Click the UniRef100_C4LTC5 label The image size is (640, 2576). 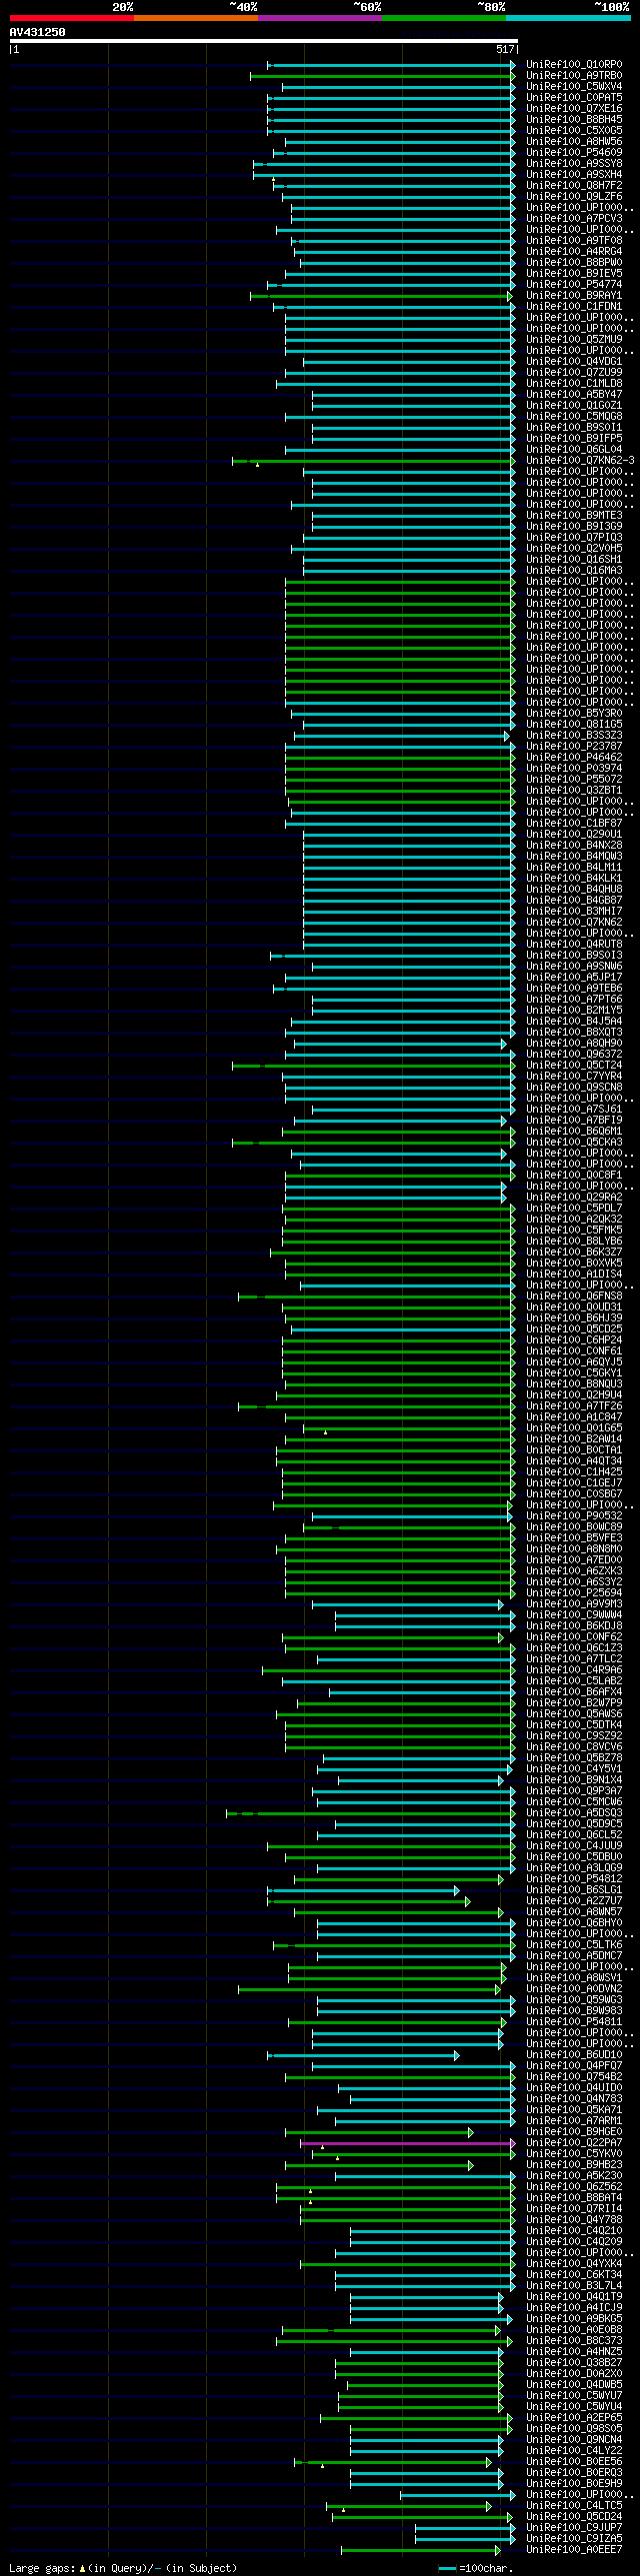point(574,2507)
